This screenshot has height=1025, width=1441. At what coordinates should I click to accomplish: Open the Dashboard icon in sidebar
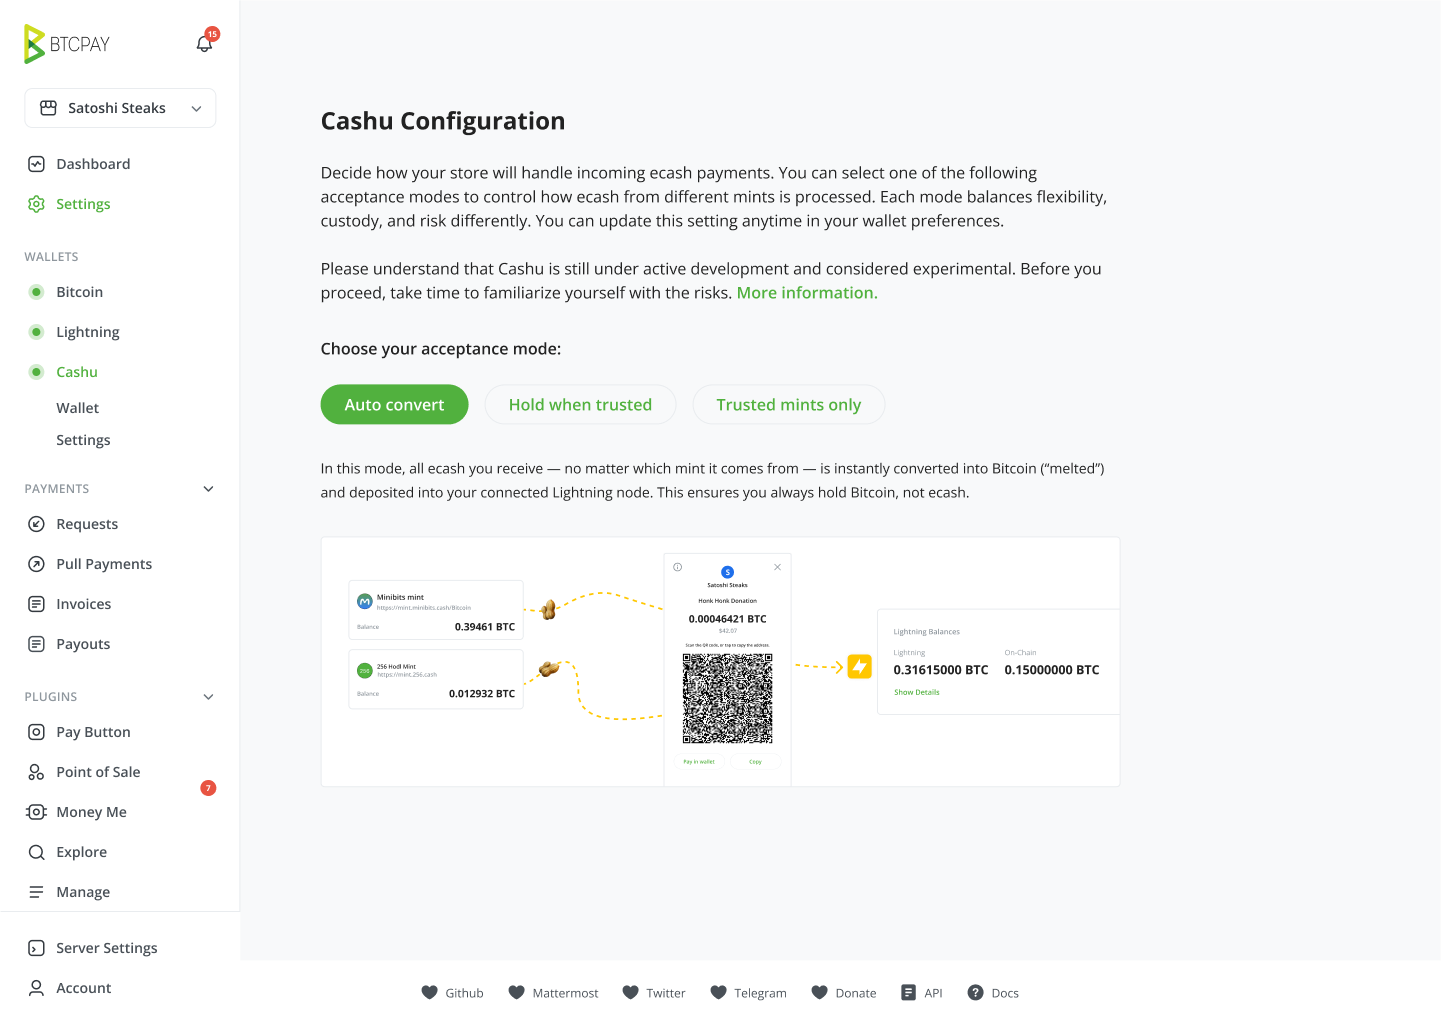tap(36, 164)
